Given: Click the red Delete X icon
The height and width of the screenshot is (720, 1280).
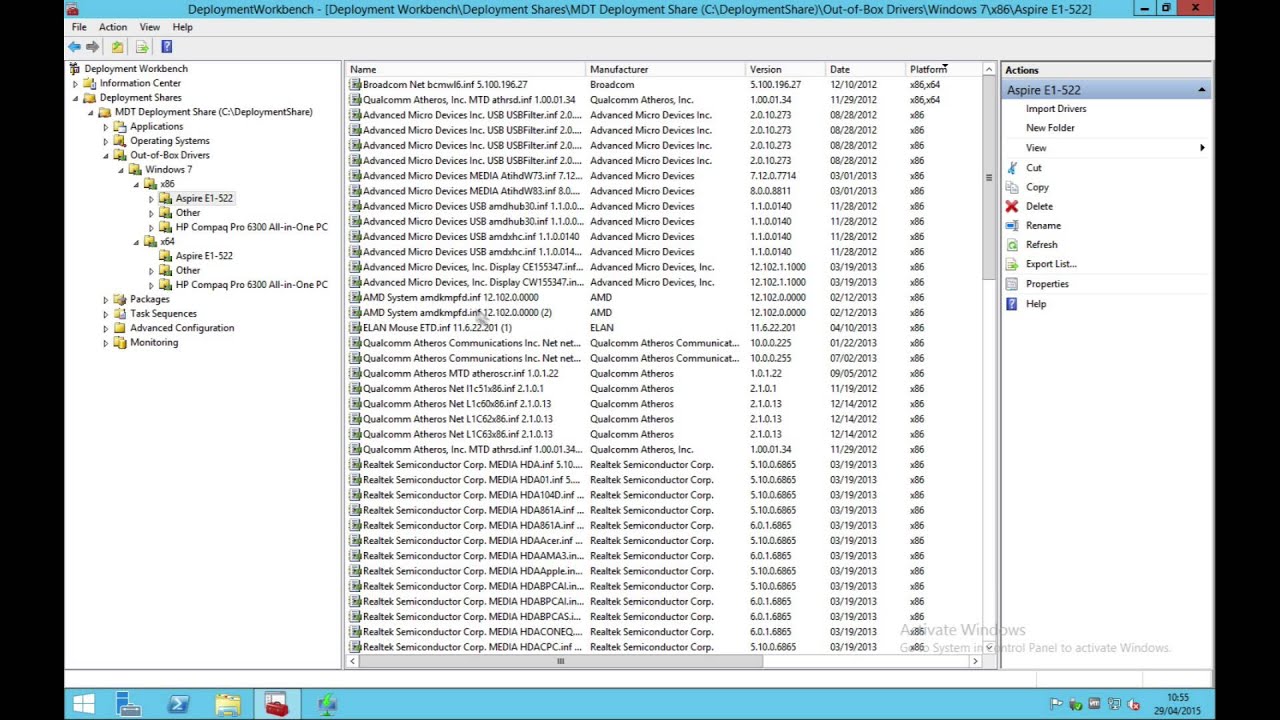Looking at the screenshot, I should (1012, 206).
